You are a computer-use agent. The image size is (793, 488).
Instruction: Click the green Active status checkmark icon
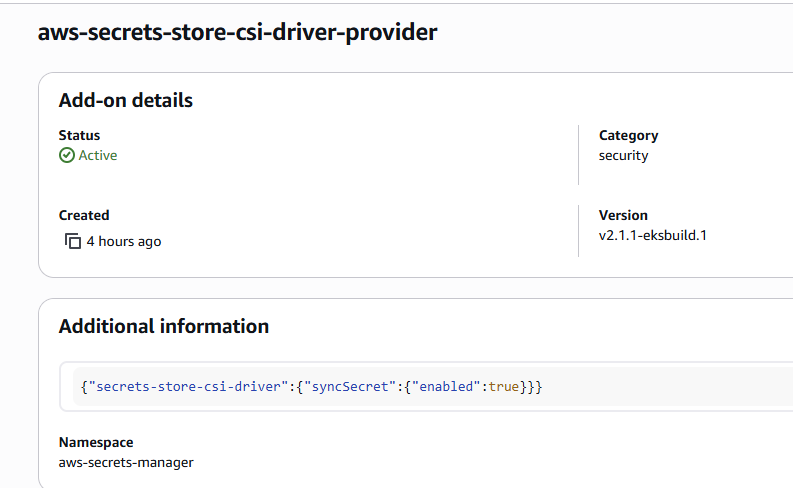pos(67,155)
